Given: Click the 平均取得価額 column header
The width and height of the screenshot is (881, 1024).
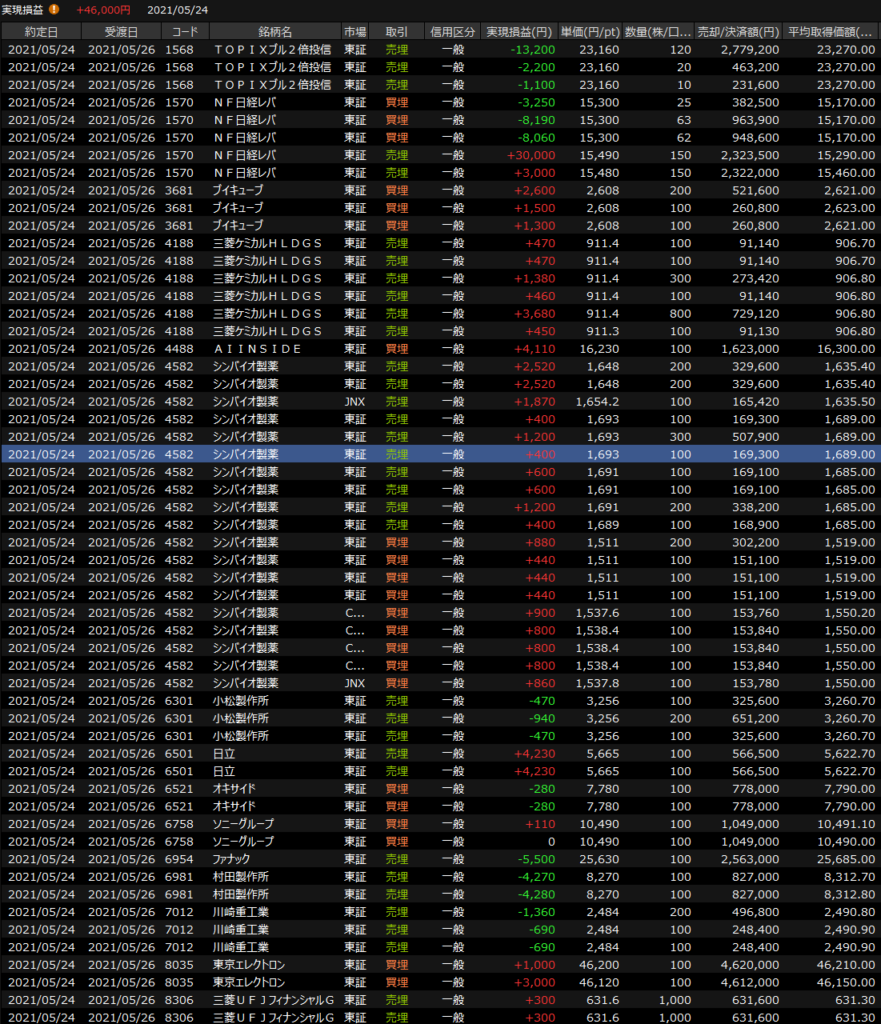Looking at the screenshot, I should pyautogui.click(x=832, y=30).
